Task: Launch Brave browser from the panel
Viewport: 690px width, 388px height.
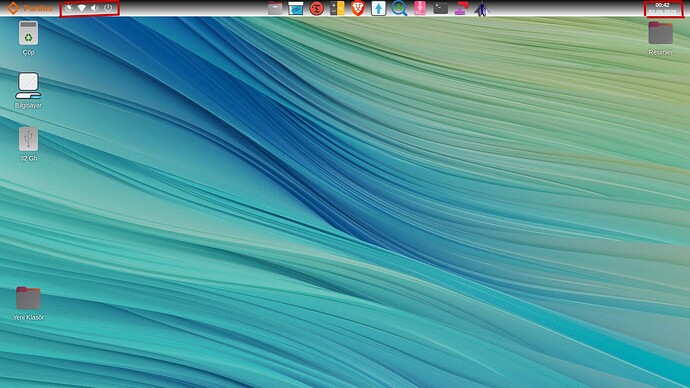Action: (358, 8)
